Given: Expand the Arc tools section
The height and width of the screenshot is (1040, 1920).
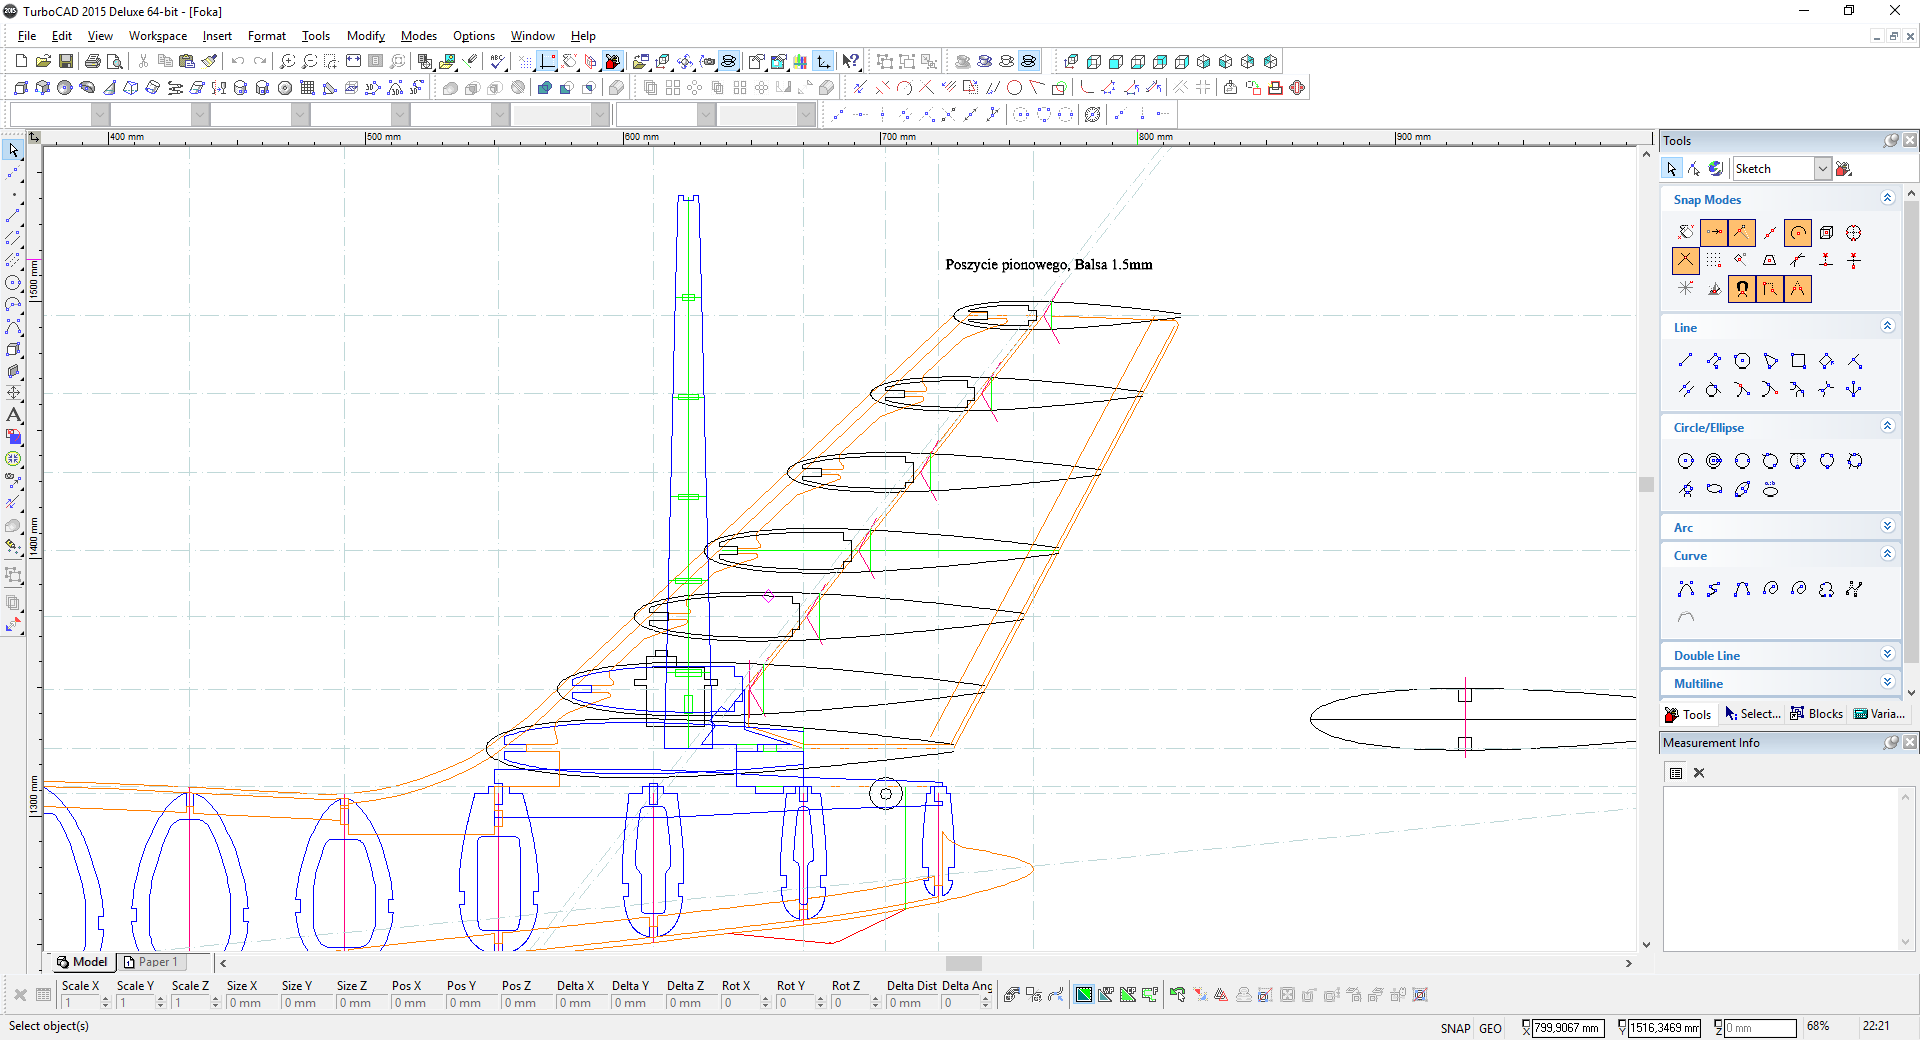Looking at the screenshot, I should 1887,527.
